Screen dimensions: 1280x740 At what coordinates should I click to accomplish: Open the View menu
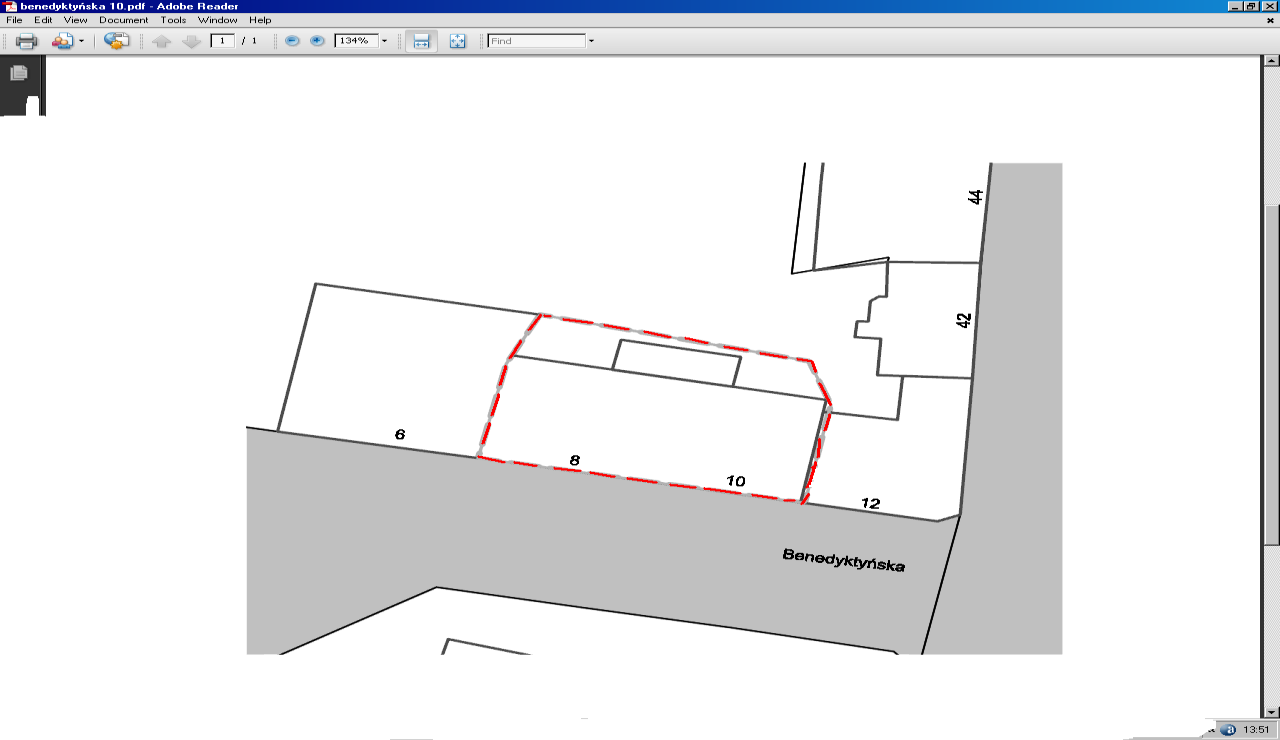coord(75,20)
